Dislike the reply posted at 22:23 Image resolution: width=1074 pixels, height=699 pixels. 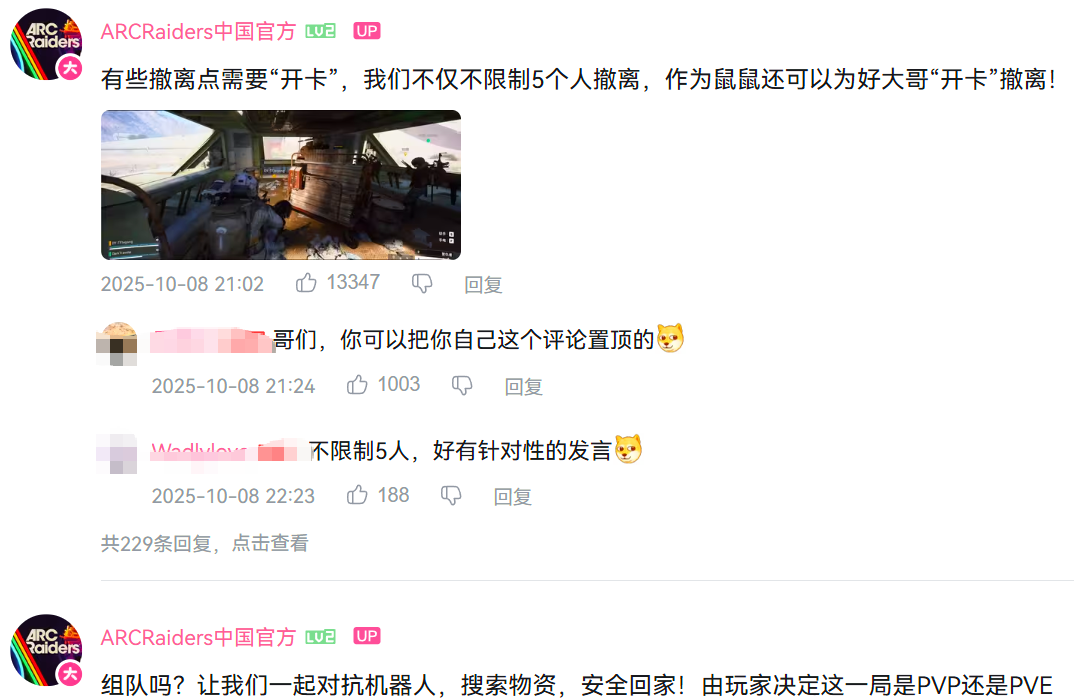[x=451, y=494]
